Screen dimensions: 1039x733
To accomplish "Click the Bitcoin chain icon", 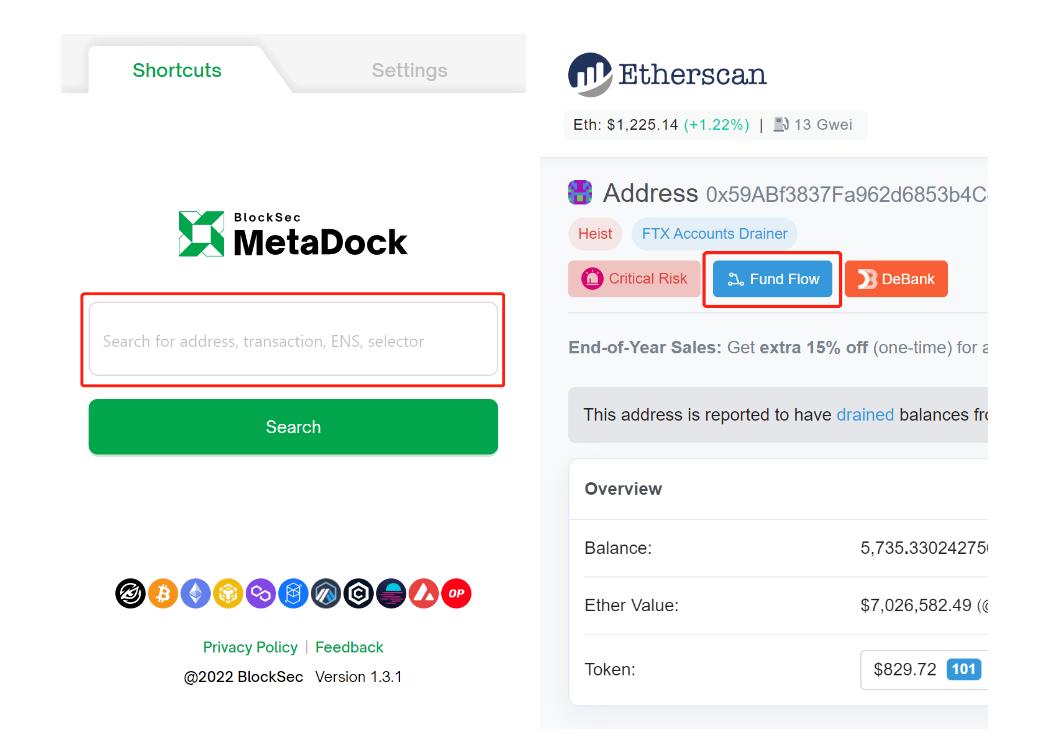I will pos(163,594).
